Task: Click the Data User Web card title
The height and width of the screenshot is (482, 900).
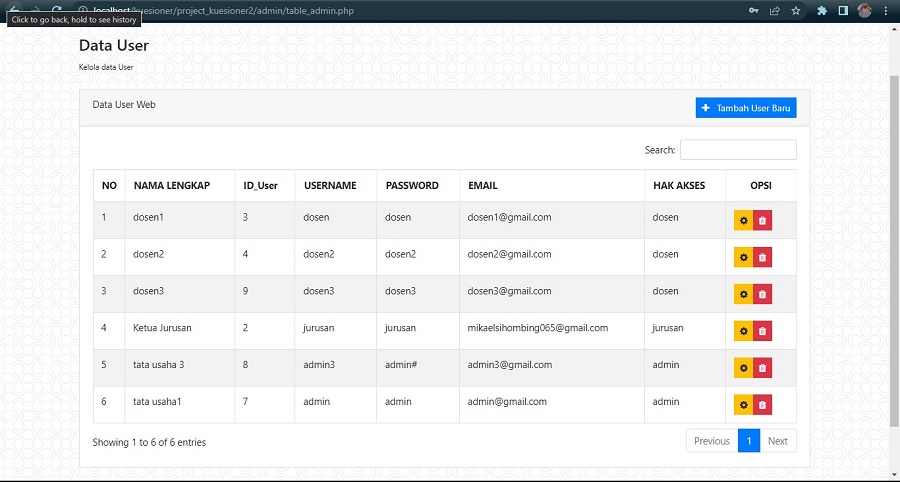Action: (124, 104)
